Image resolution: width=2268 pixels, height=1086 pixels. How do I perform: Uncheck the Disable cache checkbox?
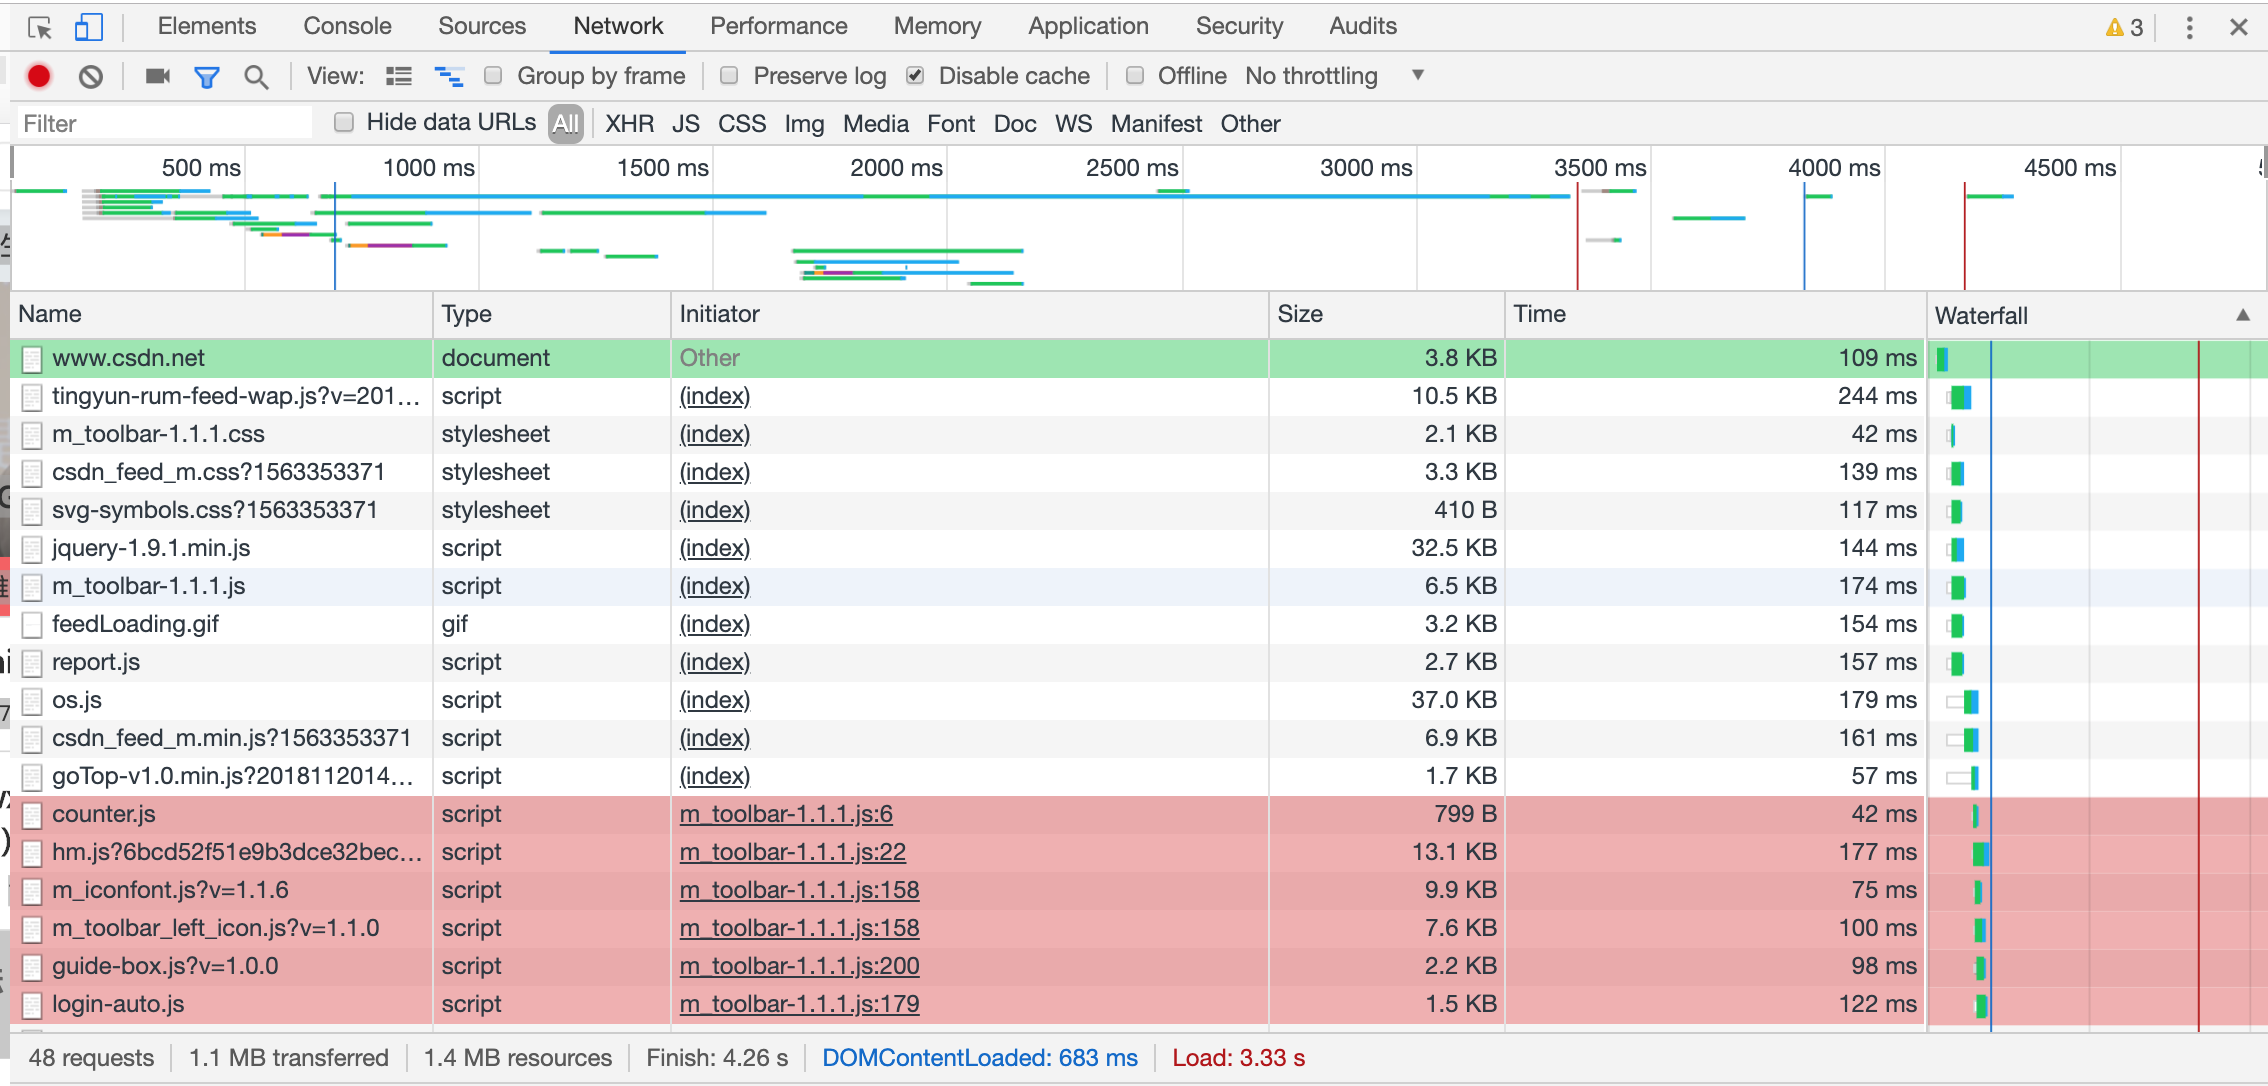[x=915, y=75]
